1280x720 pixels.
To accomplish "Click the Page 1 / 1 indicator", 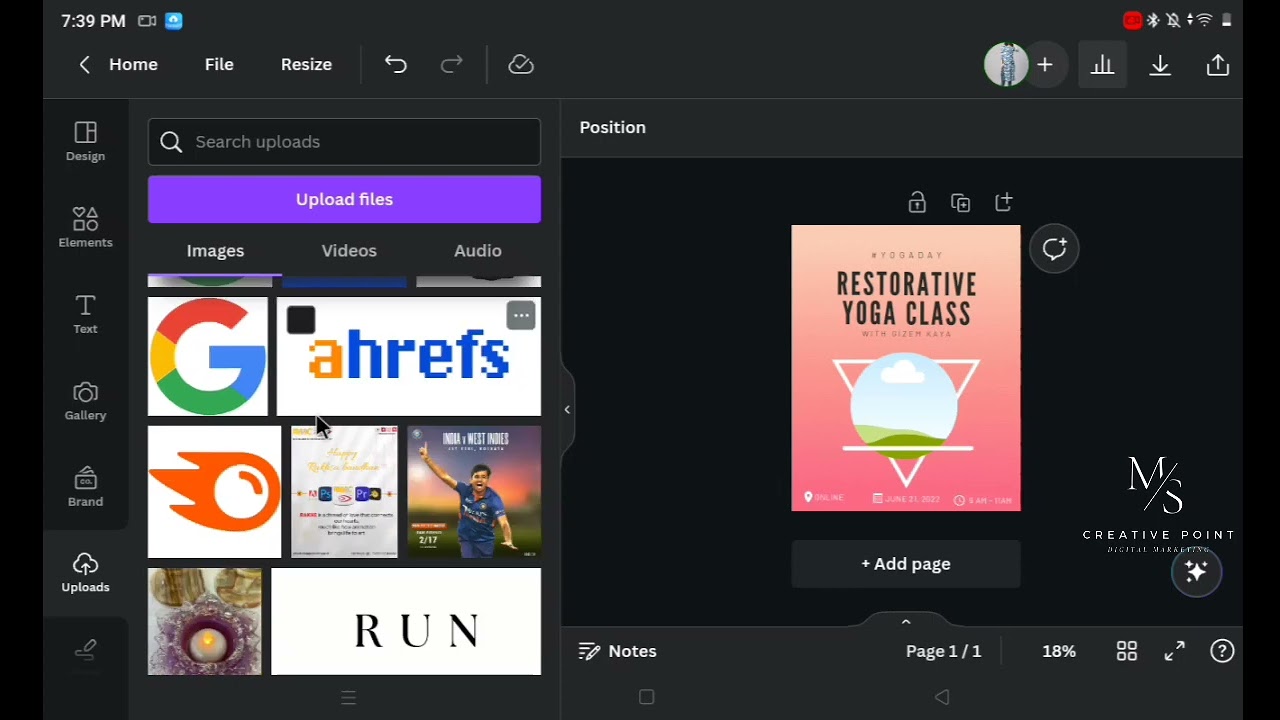I will pyautogui.click(x=944, y=651).
